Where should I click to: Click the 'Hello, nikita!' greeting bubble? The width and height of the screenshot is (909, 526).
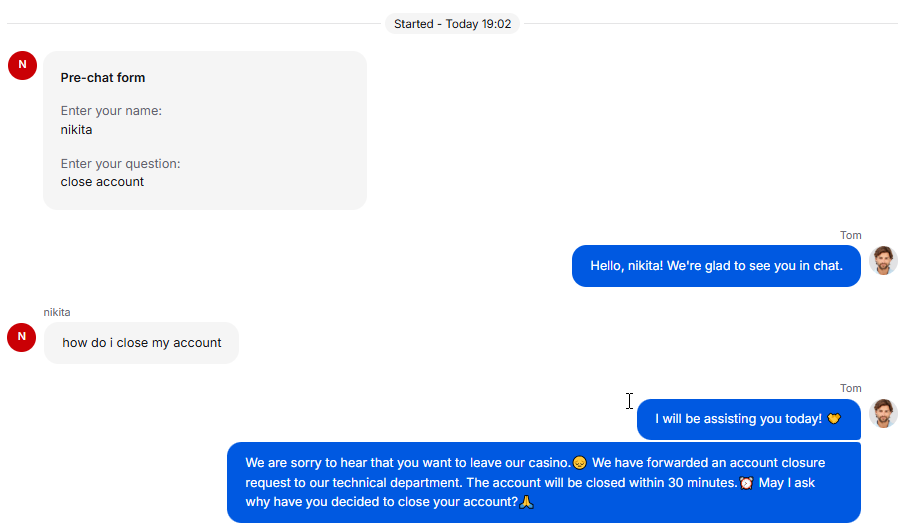tap(716, 266)
